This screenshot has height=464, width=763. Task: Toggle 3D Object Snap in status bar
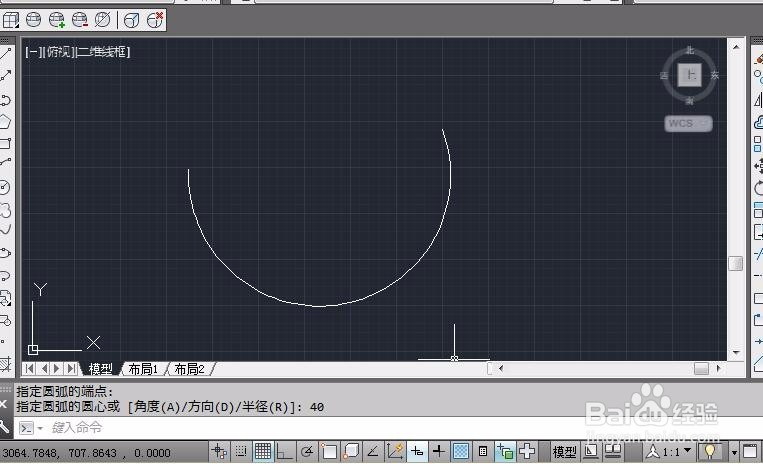pyautogui.click(x=351, y=452)
